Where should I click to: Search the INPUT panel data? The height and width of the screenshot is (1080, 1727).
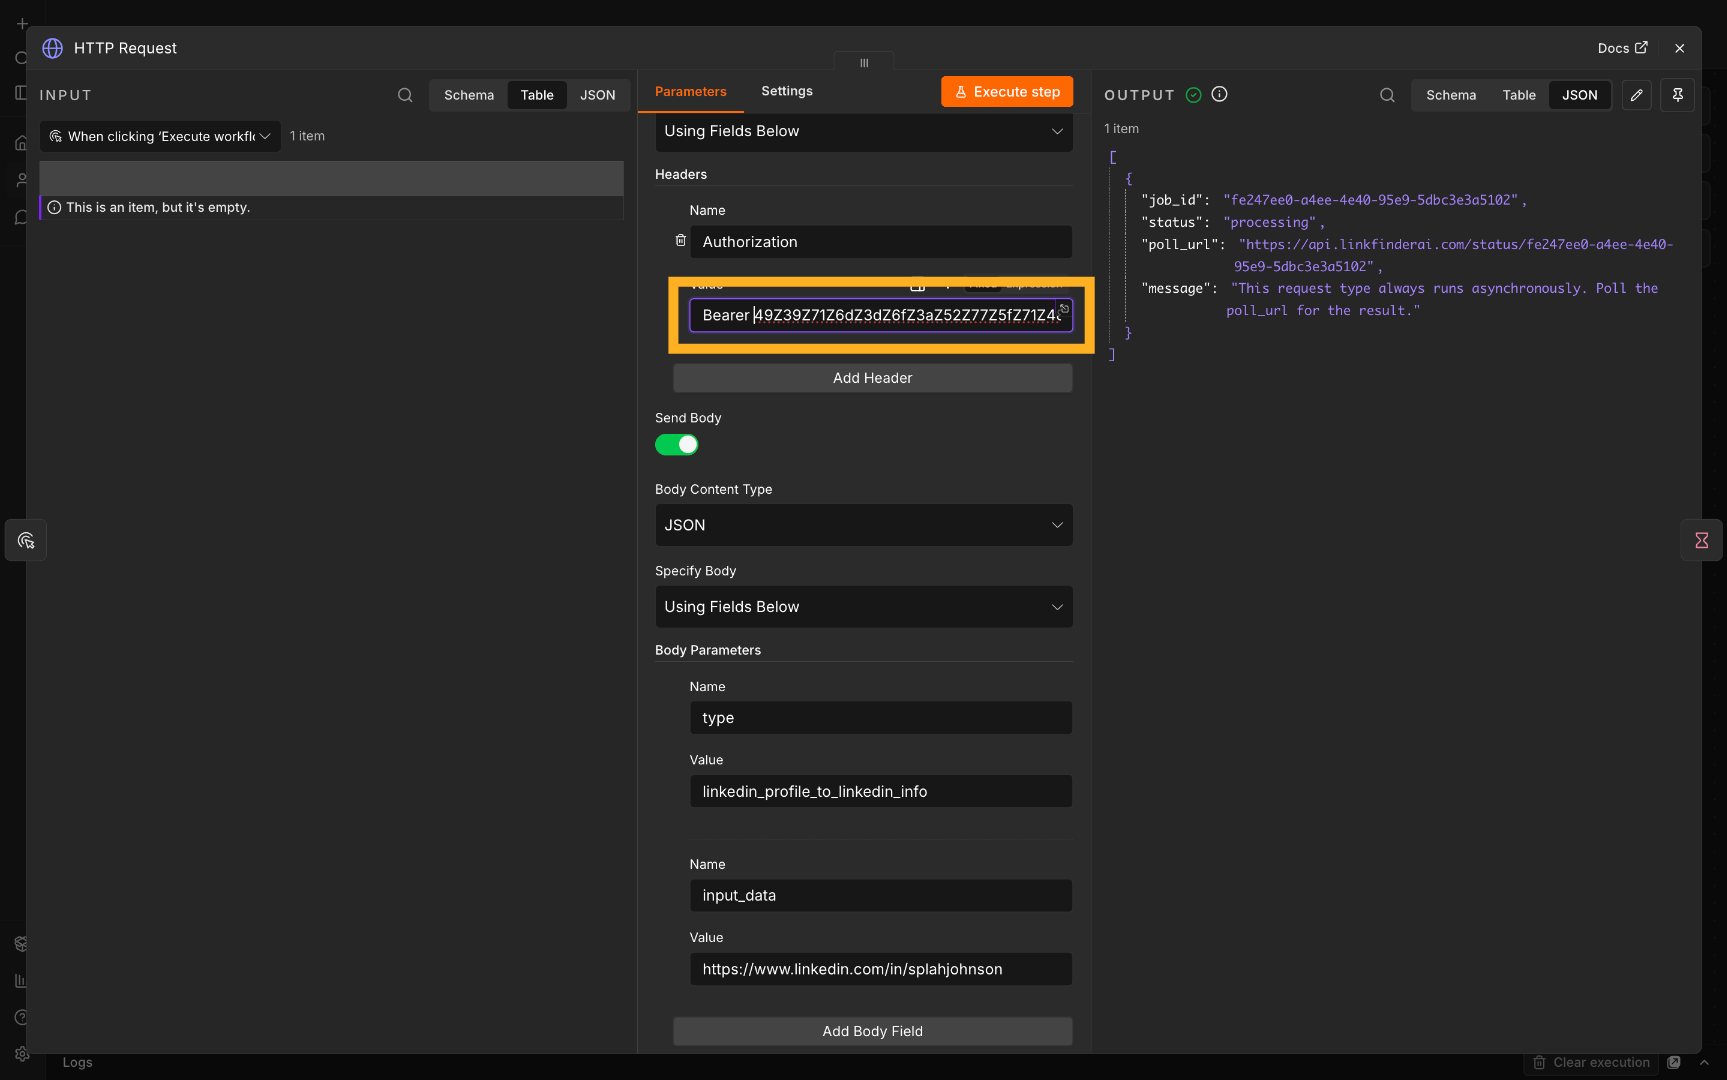click(405, 95)
